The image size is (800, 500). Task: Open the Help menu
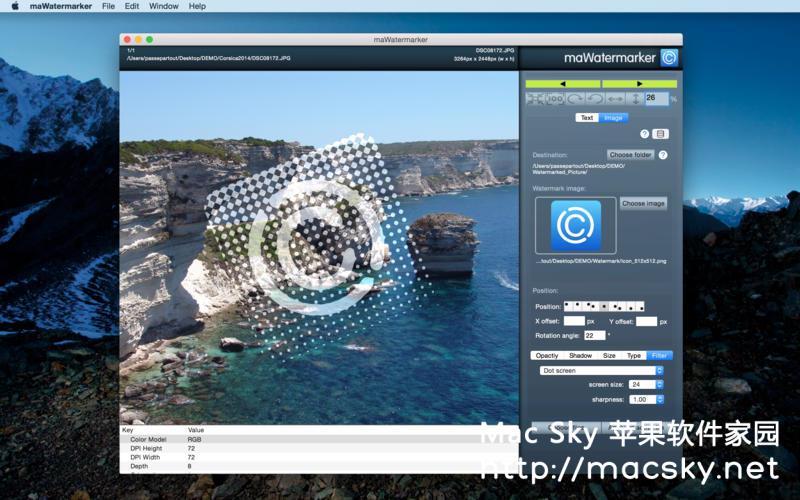point(197,6)
